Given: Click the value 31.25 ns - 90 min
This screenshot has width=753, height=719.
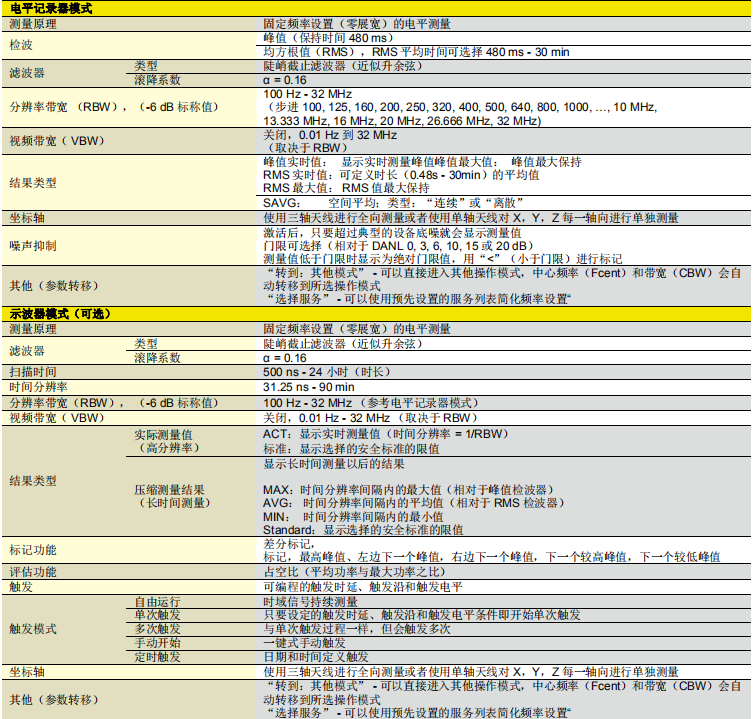Looking at the screenshot, I should (308, 387).
